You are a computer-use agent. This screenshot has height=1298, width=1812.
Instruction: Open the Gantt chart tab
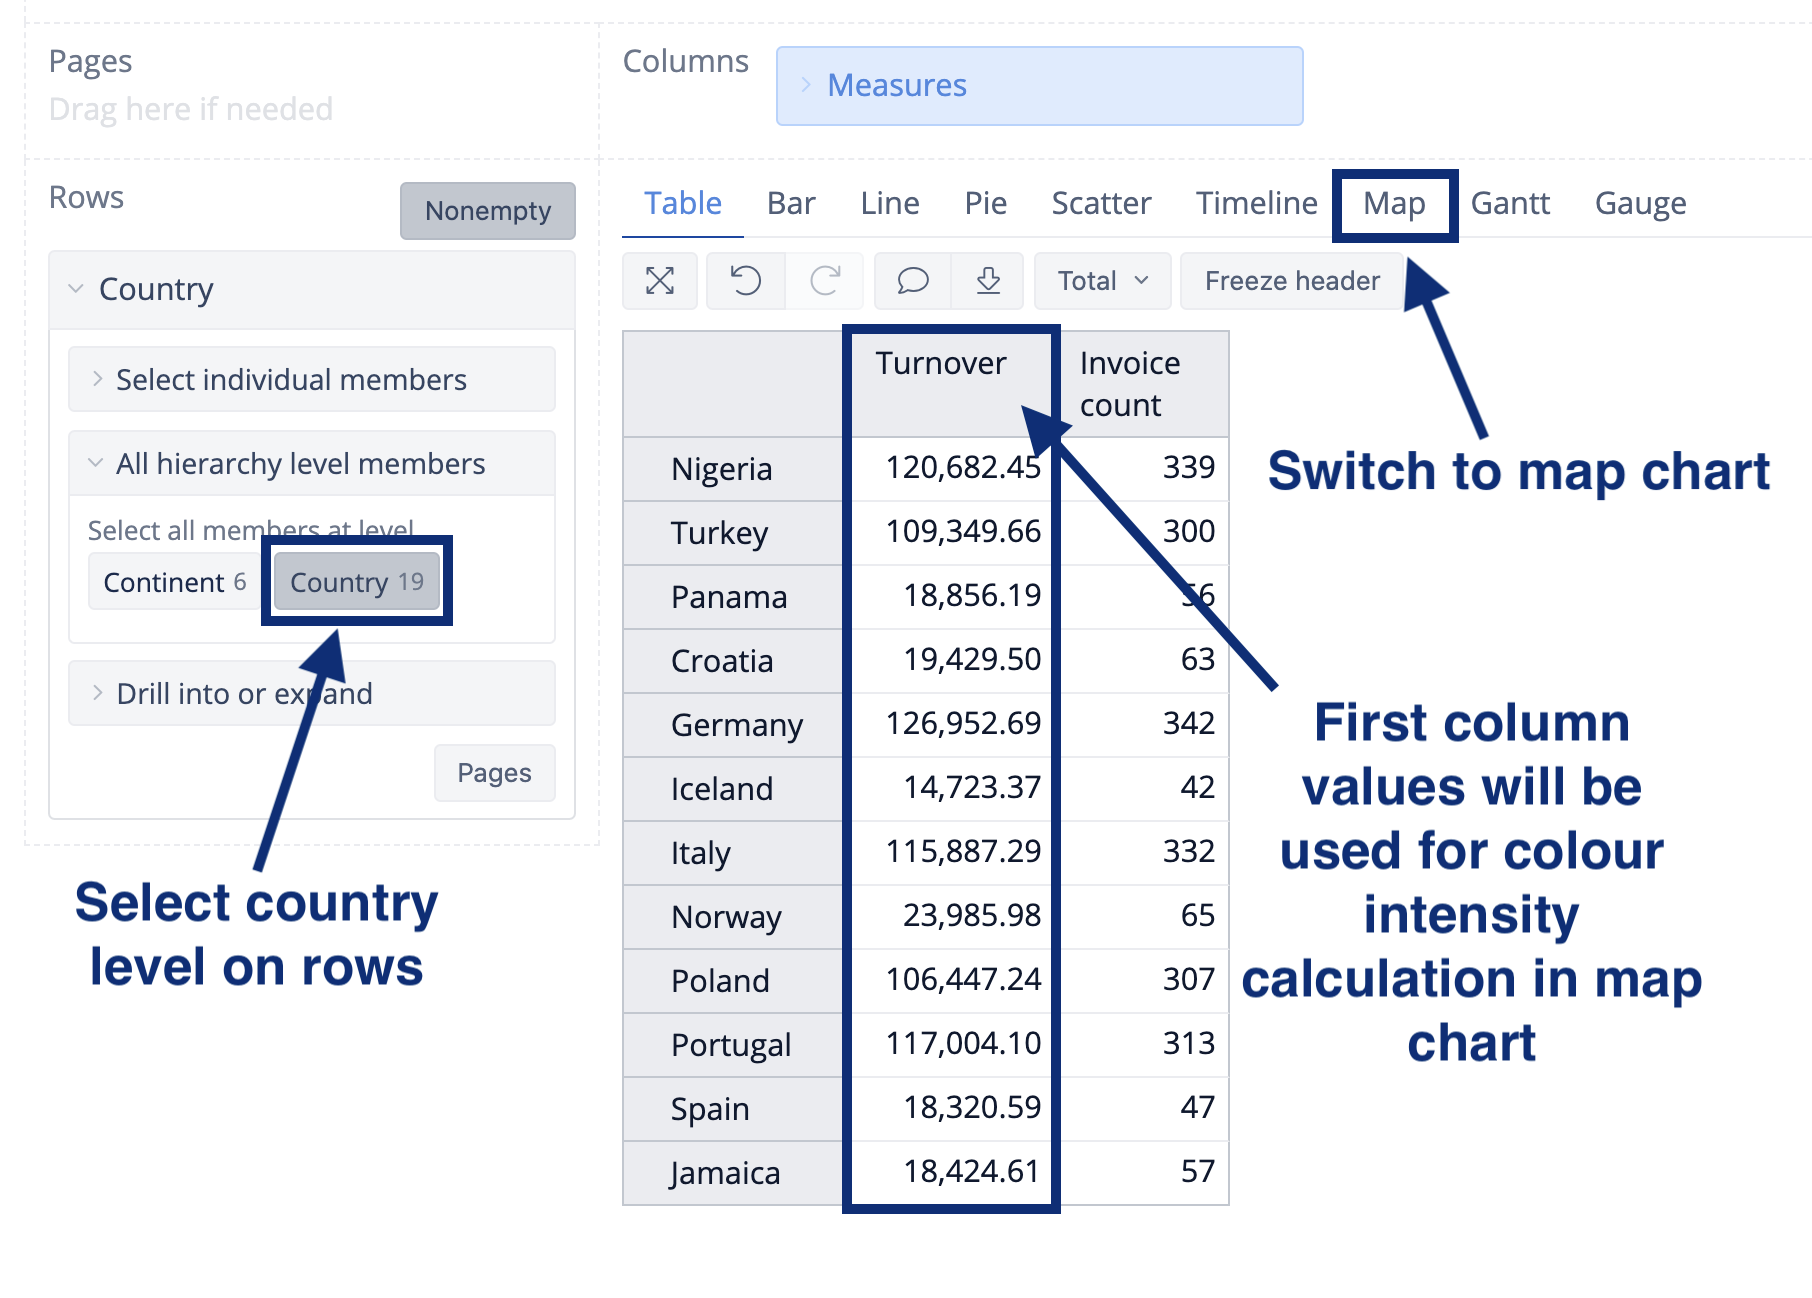tap(1510, 204)
